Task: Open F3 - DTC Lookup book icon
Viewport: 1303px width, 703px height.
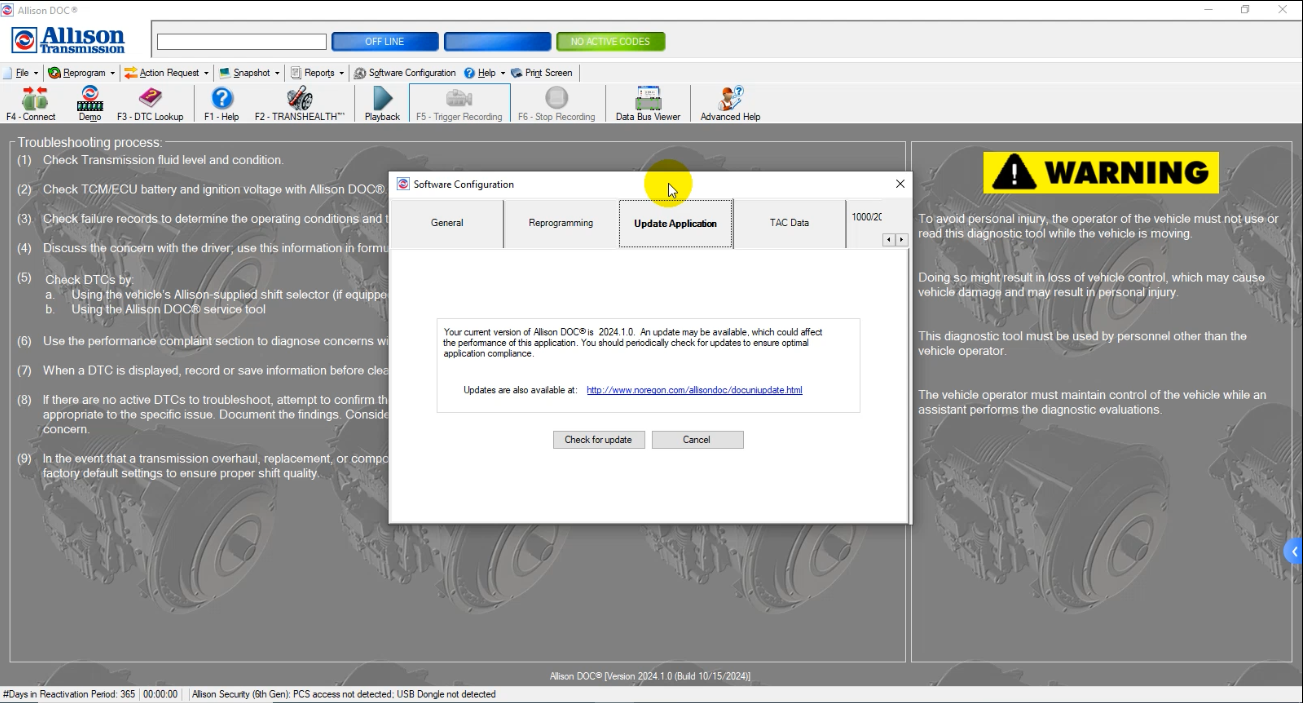Action: coord(150,104)
